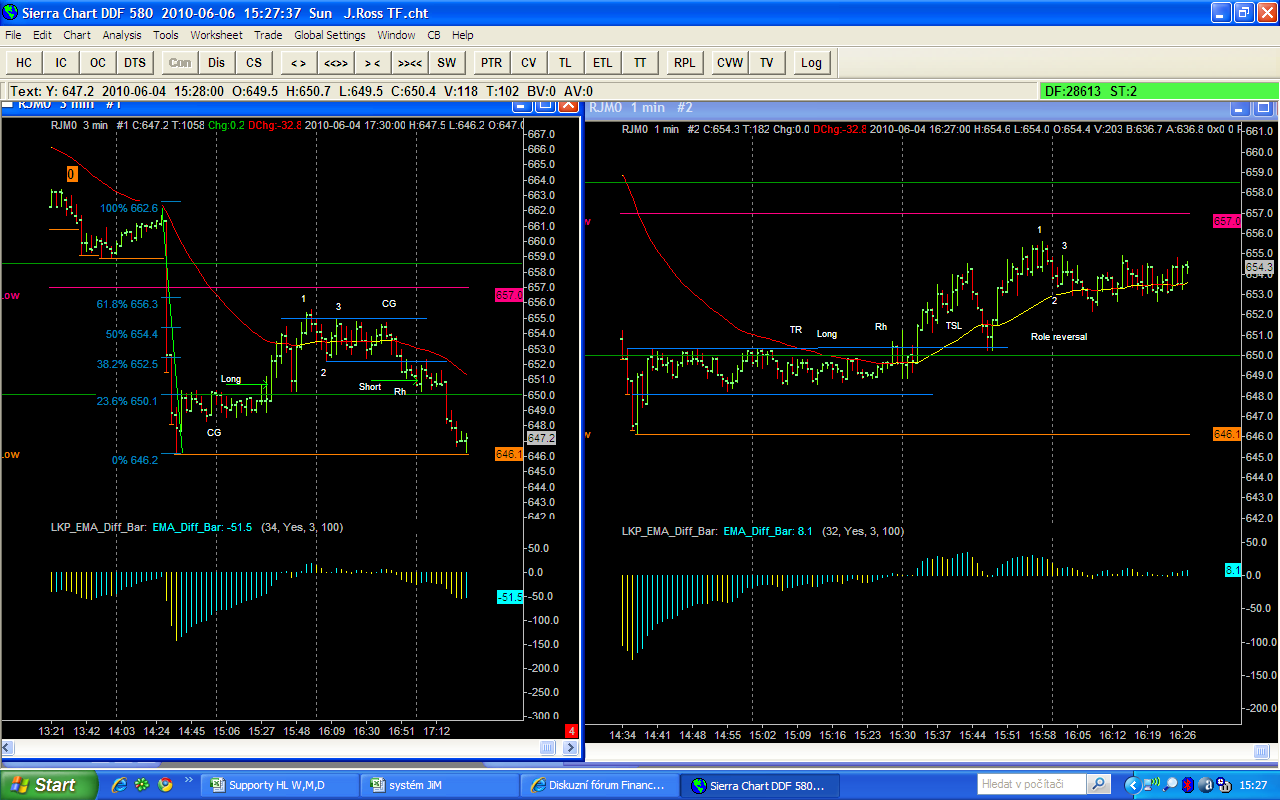The image size is (1280, 800).
Task: Click the RPL toolbar button
Action: (684, 62)
